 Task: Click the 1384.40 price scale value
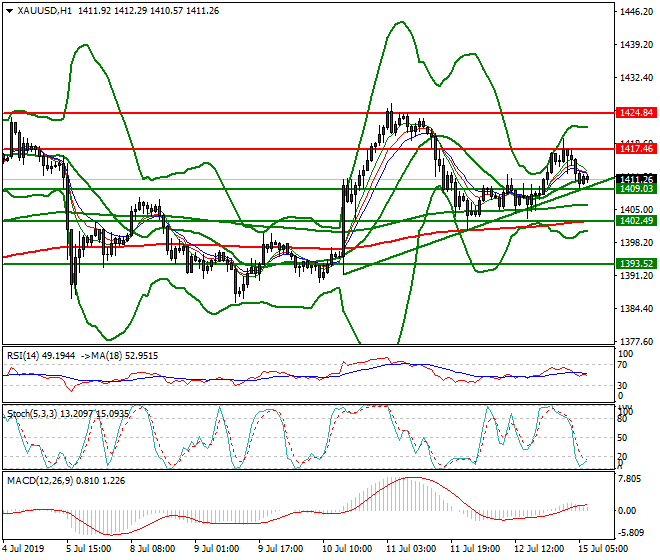click(636, 309)
